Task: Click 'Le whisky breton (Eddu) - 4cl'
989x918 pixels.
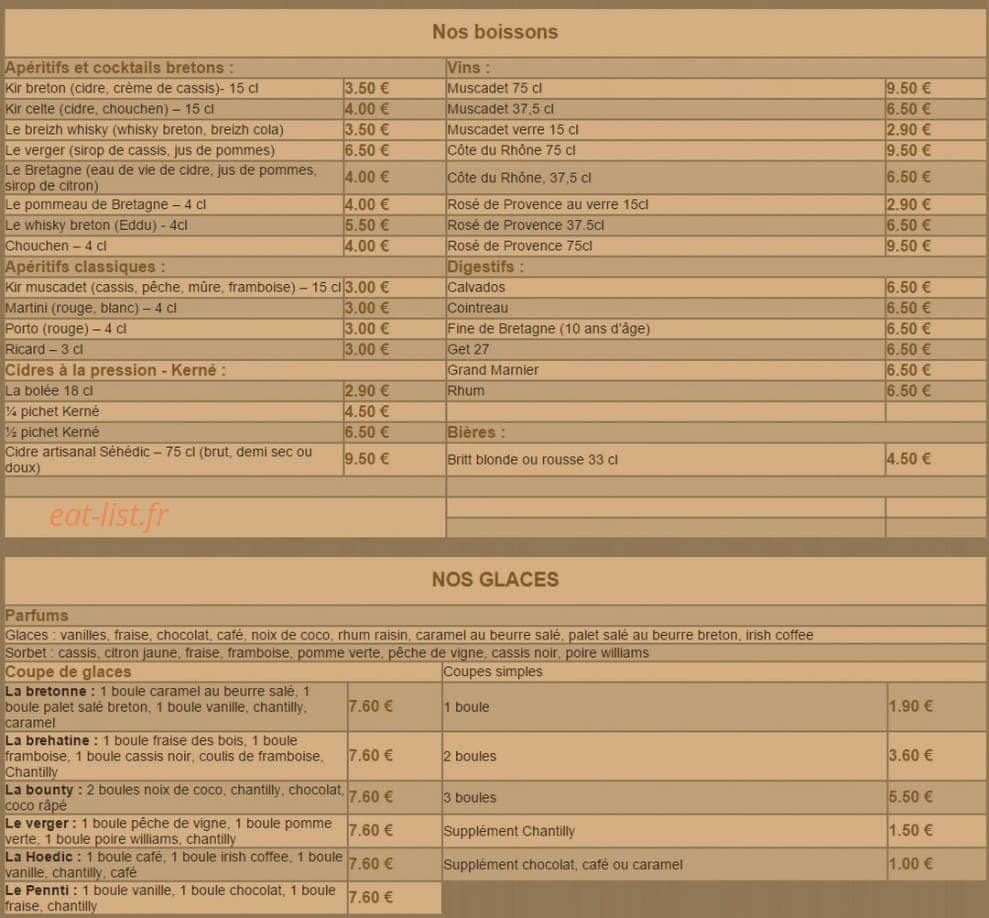Action: pyautogui.click(x=96, y=225)
